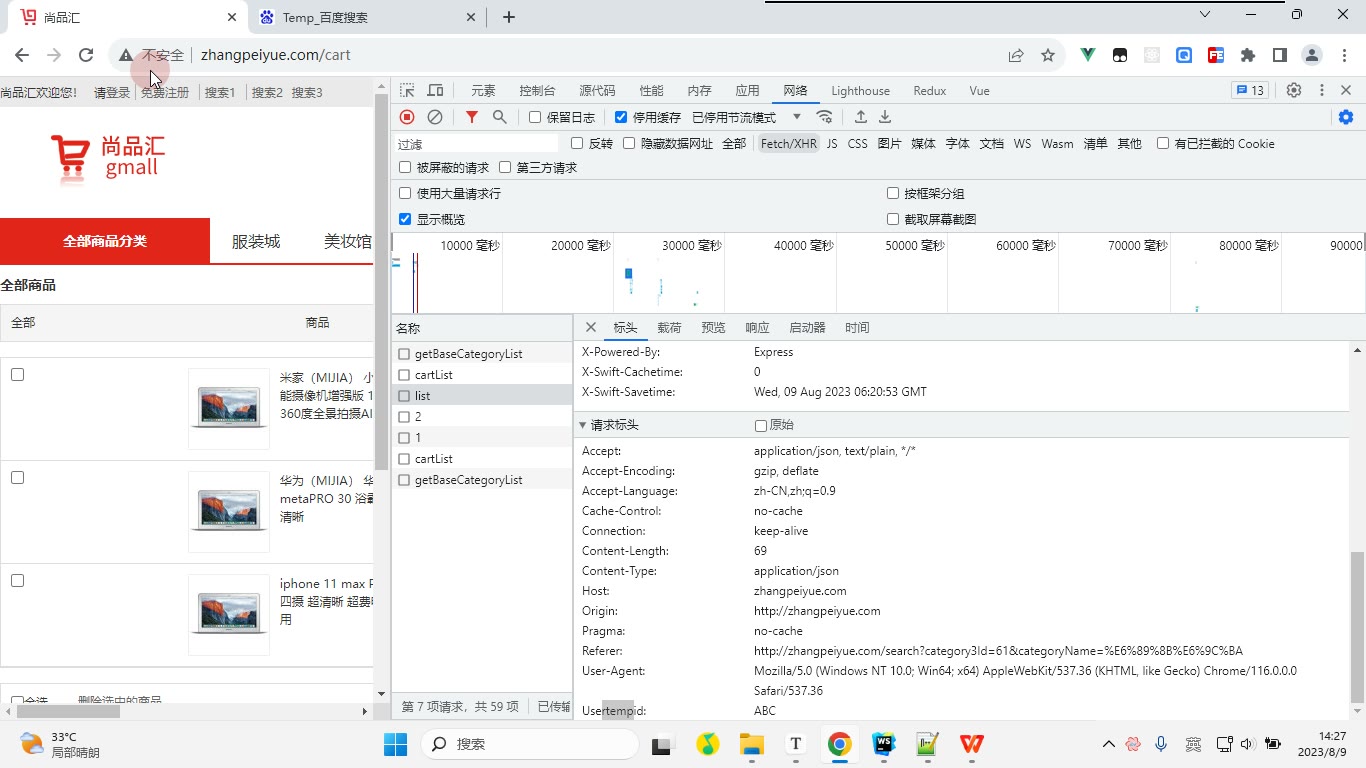Import HAR file upload arrow icon

(x=860, y=117)
